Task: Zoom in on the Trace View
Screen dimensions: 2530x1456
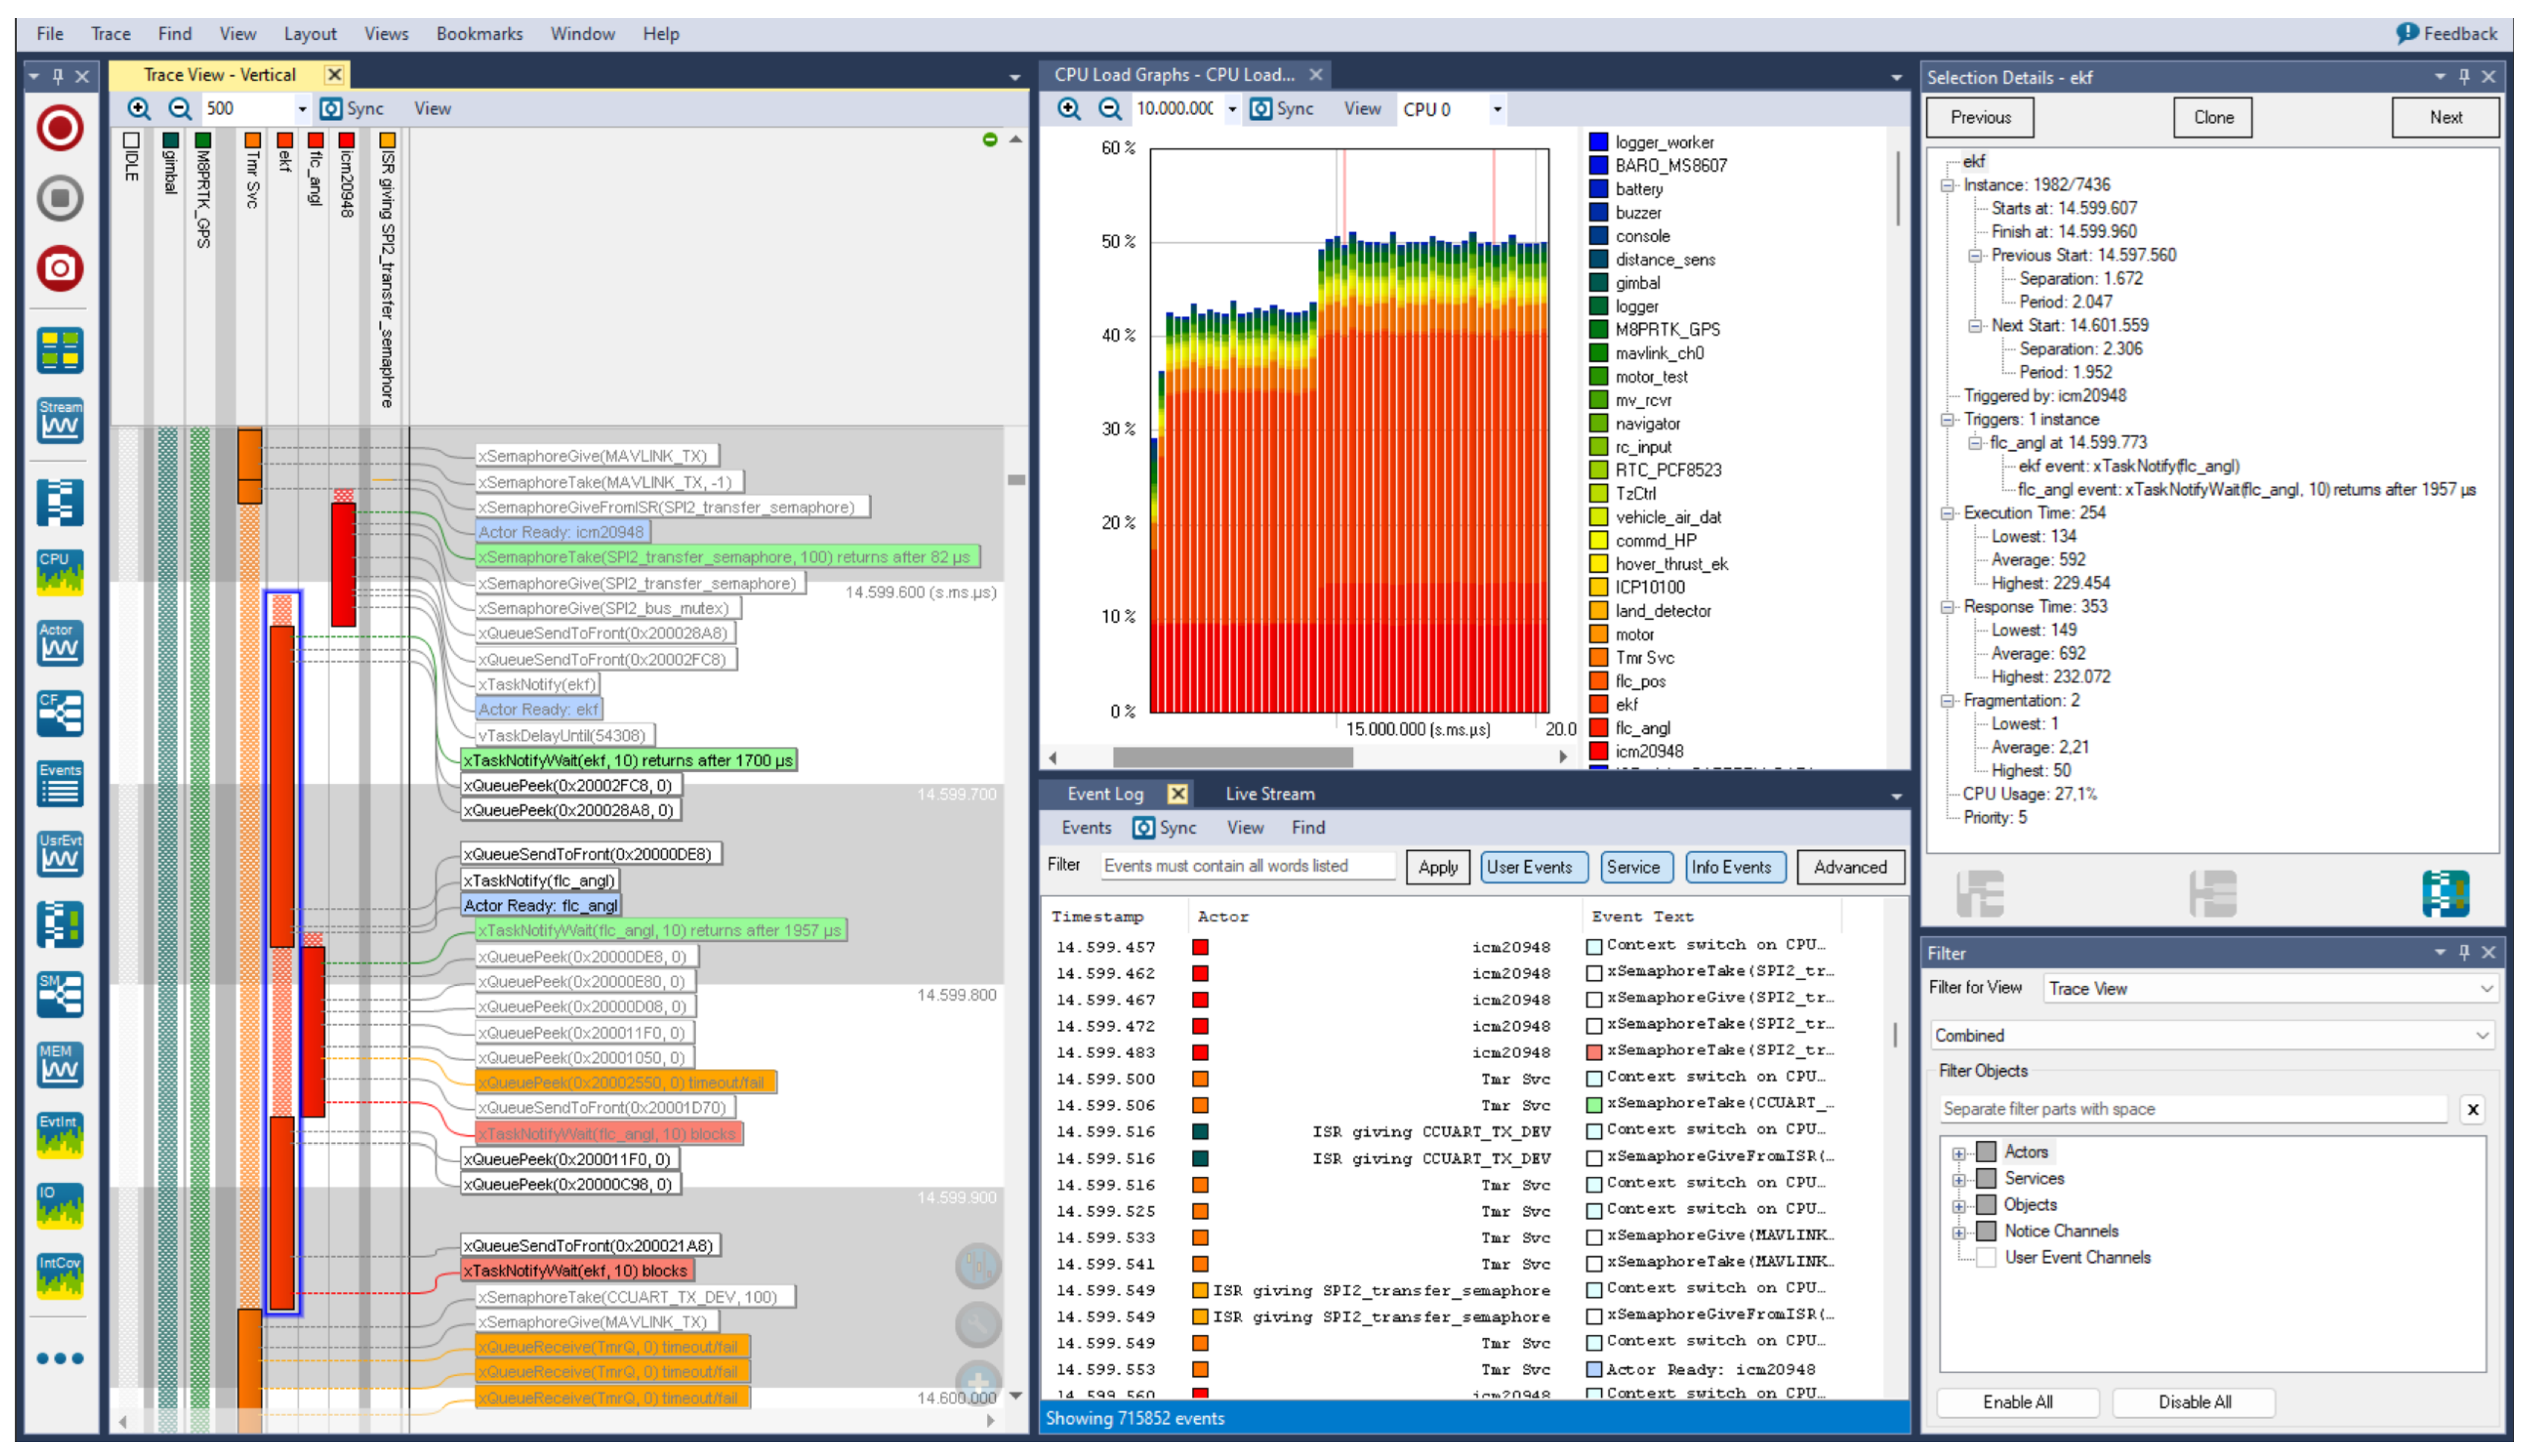Action: [x=139, y=108]
